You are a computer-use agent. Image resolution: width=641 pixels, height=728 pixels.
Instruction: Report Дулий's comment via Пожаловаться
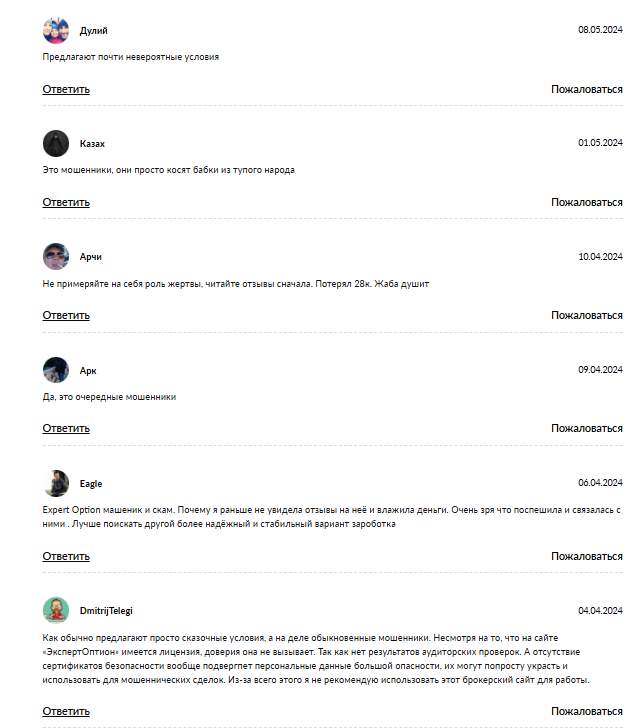click(587, 89)
